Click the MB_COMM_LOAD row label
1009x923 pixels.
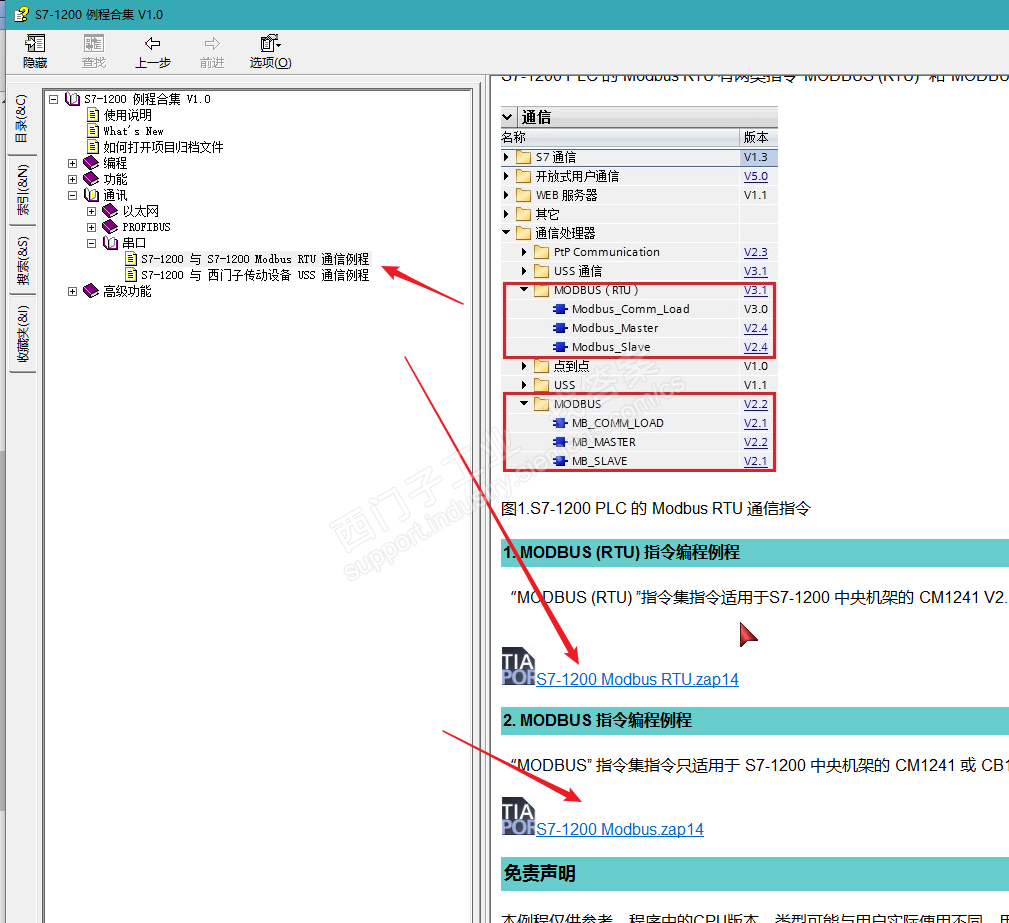pos(618,423)
